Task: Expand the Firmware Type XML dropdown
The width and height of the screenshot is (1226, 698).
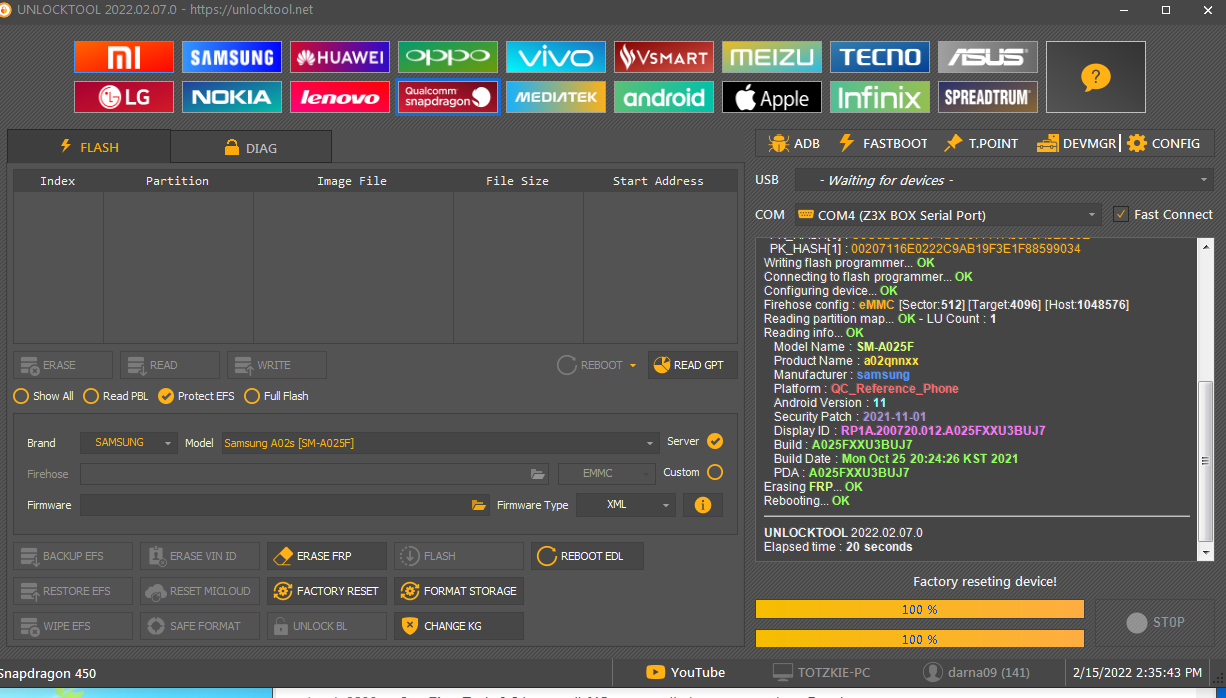Action: pos(626,505)
